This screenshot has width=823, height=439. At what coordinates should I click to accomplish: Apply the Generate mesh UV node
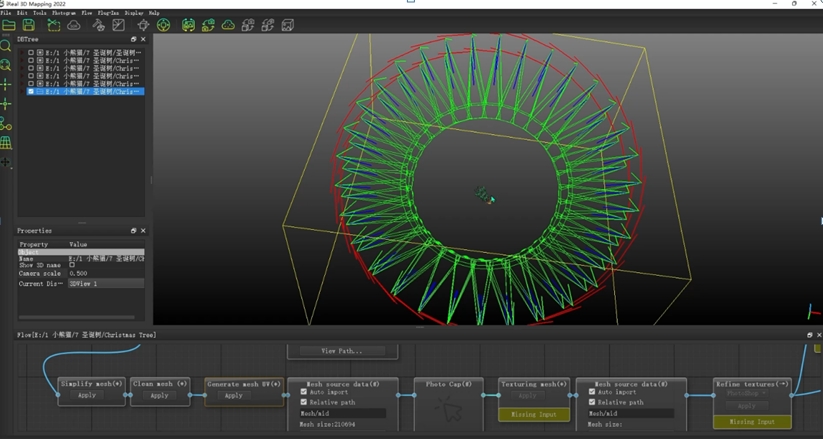[x=233, y=395]
